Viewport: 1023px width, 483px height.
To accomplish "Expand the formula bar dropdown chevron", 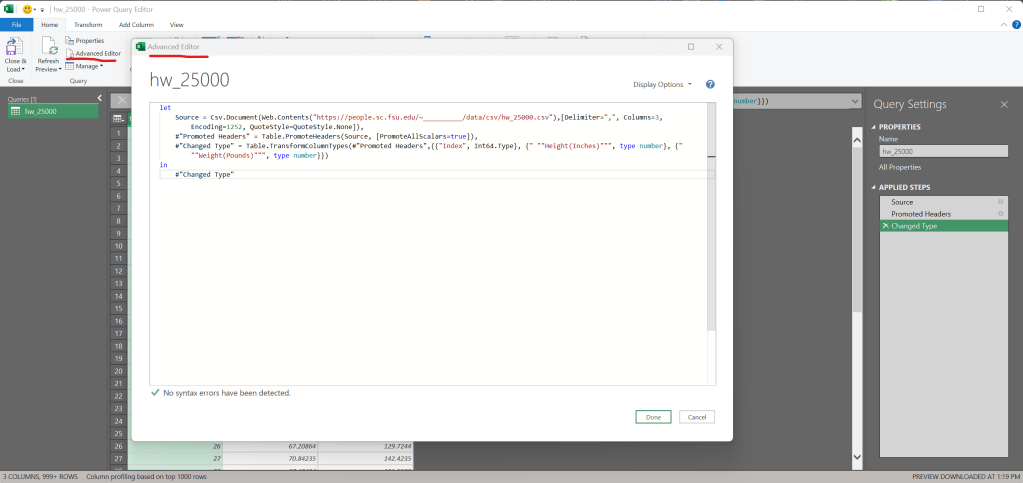I will coord(855,101).
